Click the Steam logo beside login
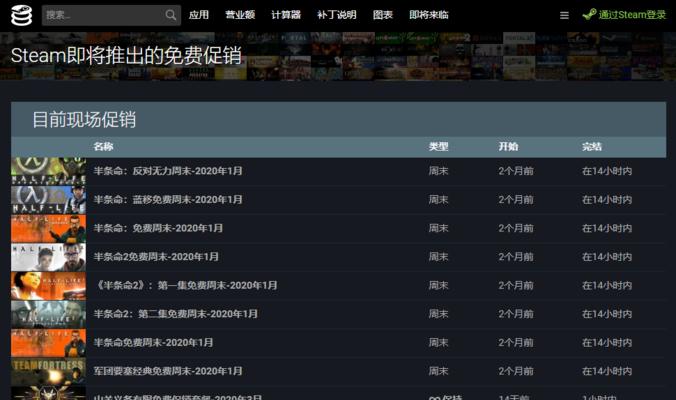This screenshot has height=400, width=676. [x=589, y=15]
